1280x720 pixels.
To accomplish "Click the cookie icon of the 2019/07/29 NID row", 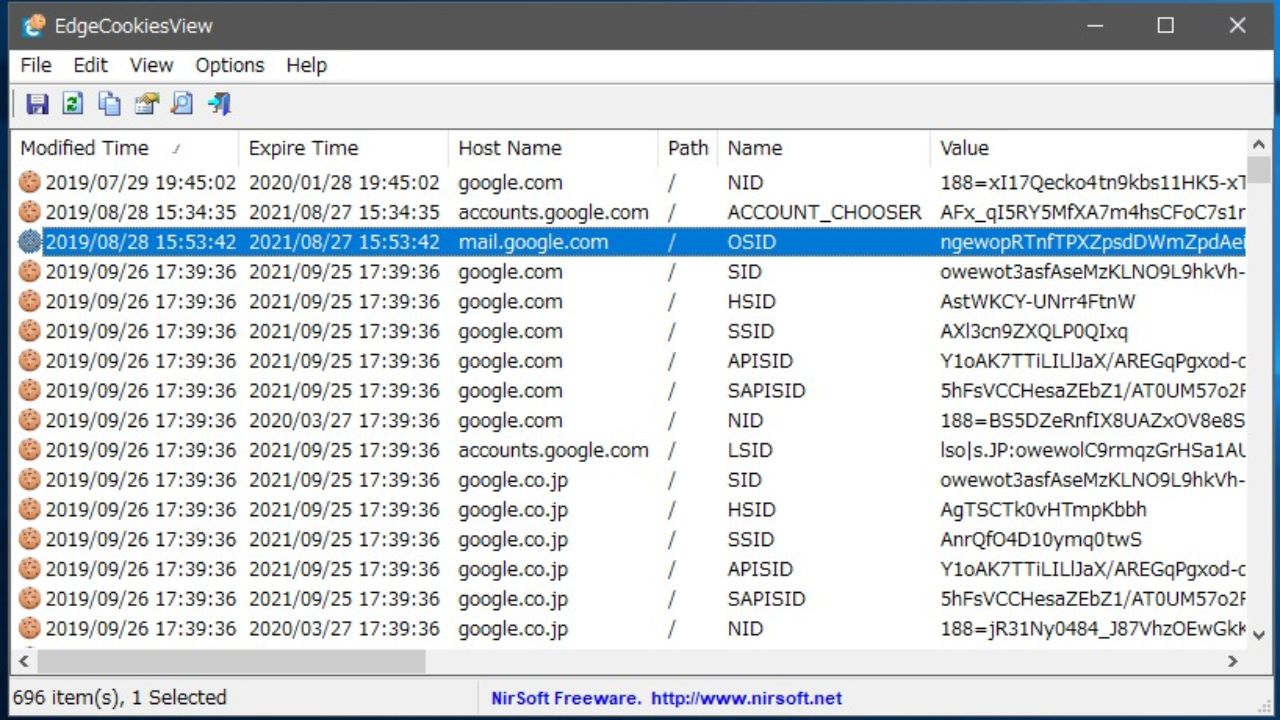I will (x=30, y=182).
